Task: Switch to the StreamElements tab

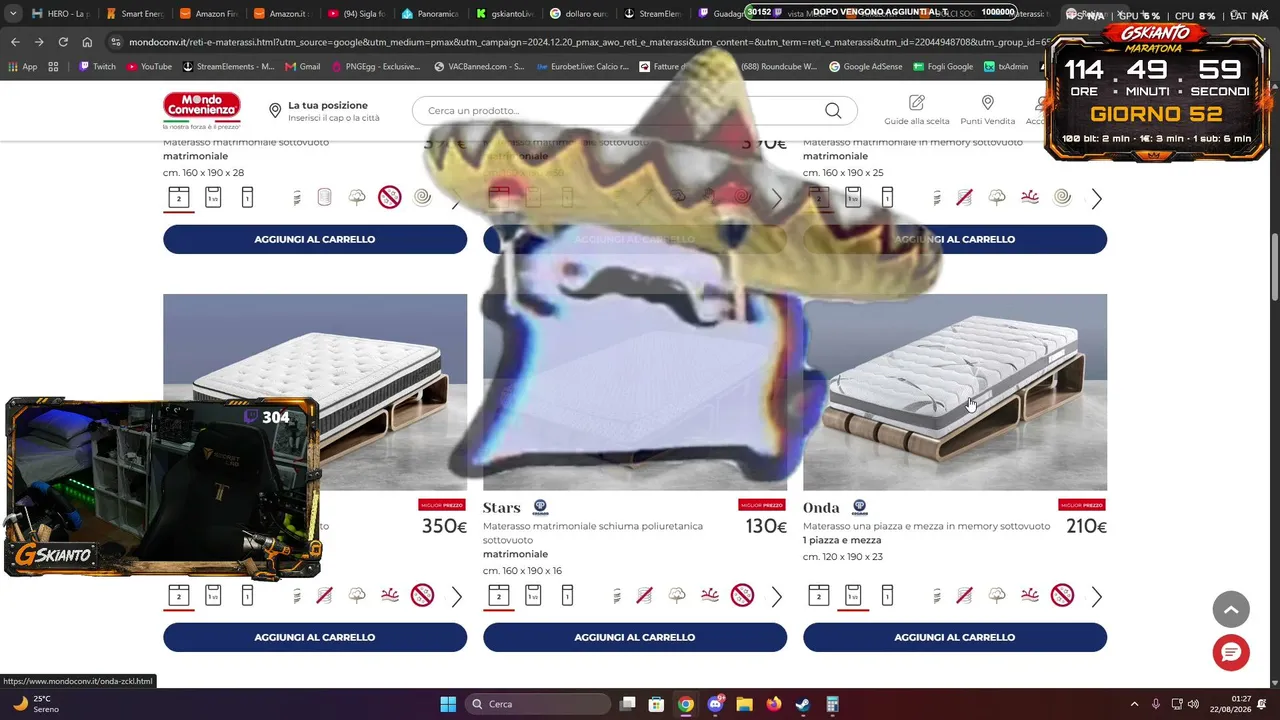Action: click(x=652, y=14)
